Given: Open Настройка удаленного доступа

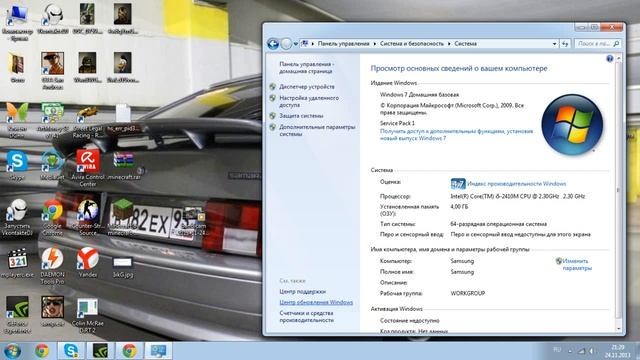Looking at the screenshot, I should [x=309, y=102].
